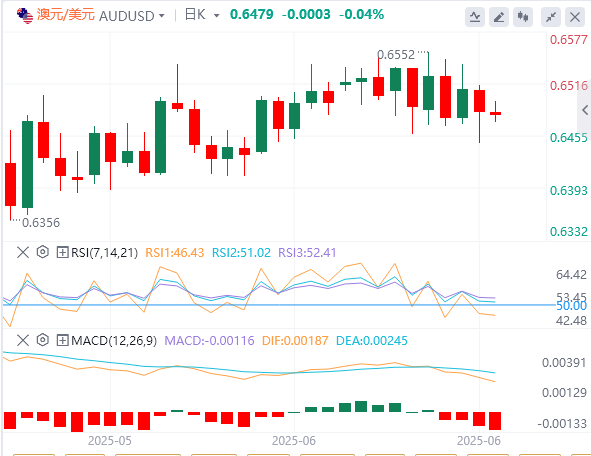The width and height of the screenshot is (591, 456).
Task: Click DEA:0.00245 value
Action: [x=372, y=341]
